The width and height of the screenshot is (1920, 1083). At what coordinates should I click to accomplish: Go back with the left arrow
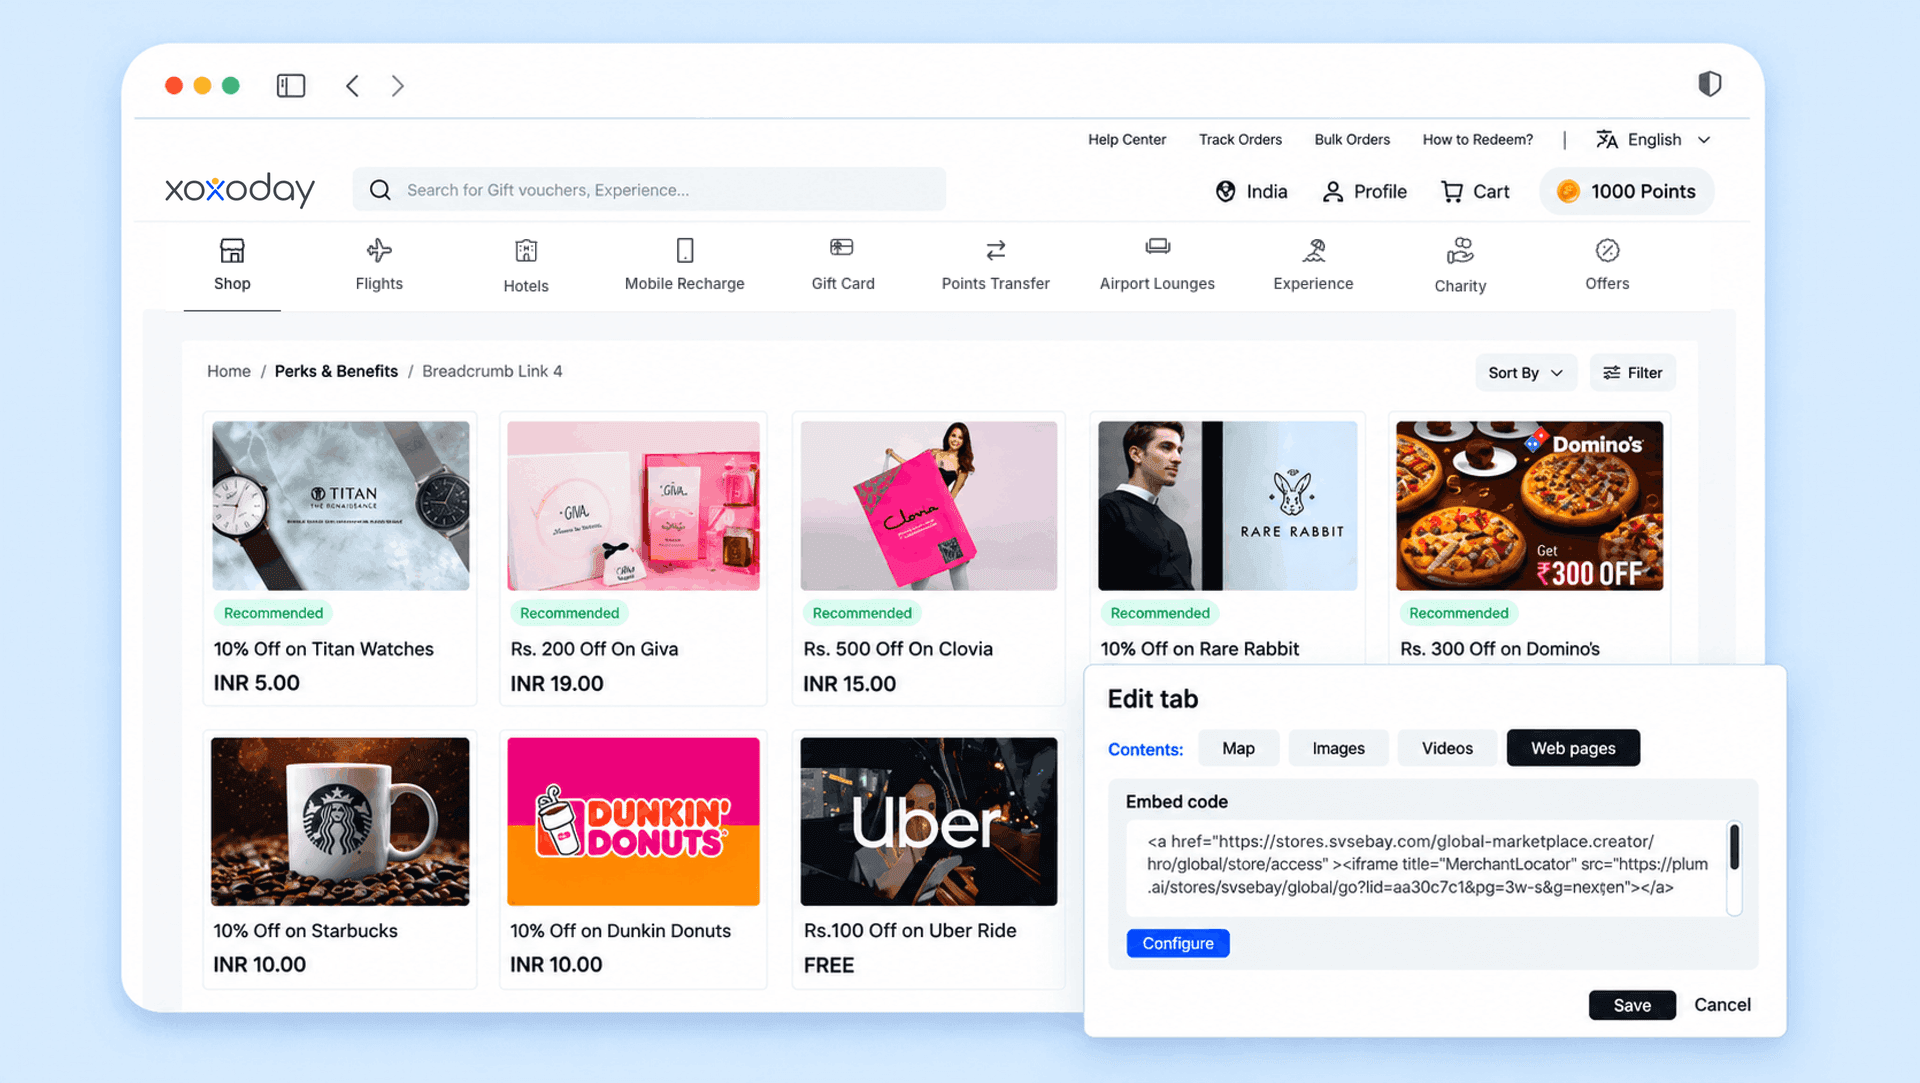pyautogui.click(x=352, y=86)
